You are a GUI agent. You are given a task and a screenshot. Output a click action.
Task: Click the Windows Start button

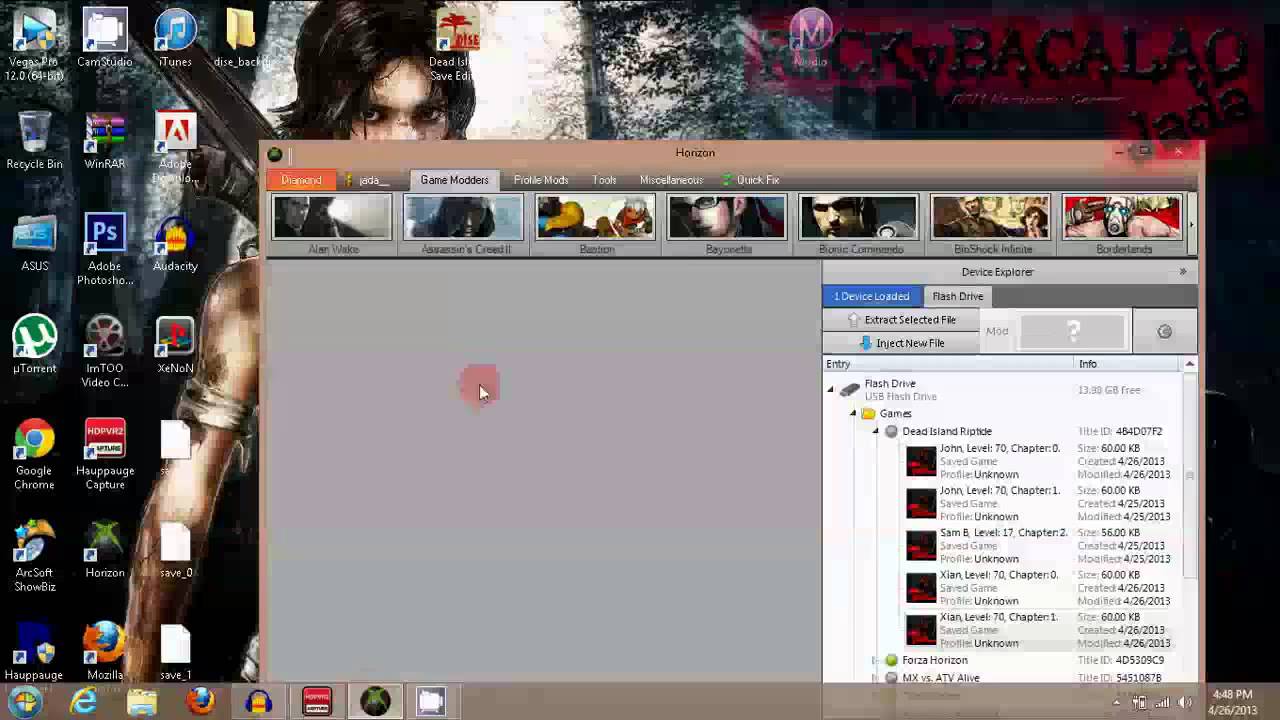(25, 702)
